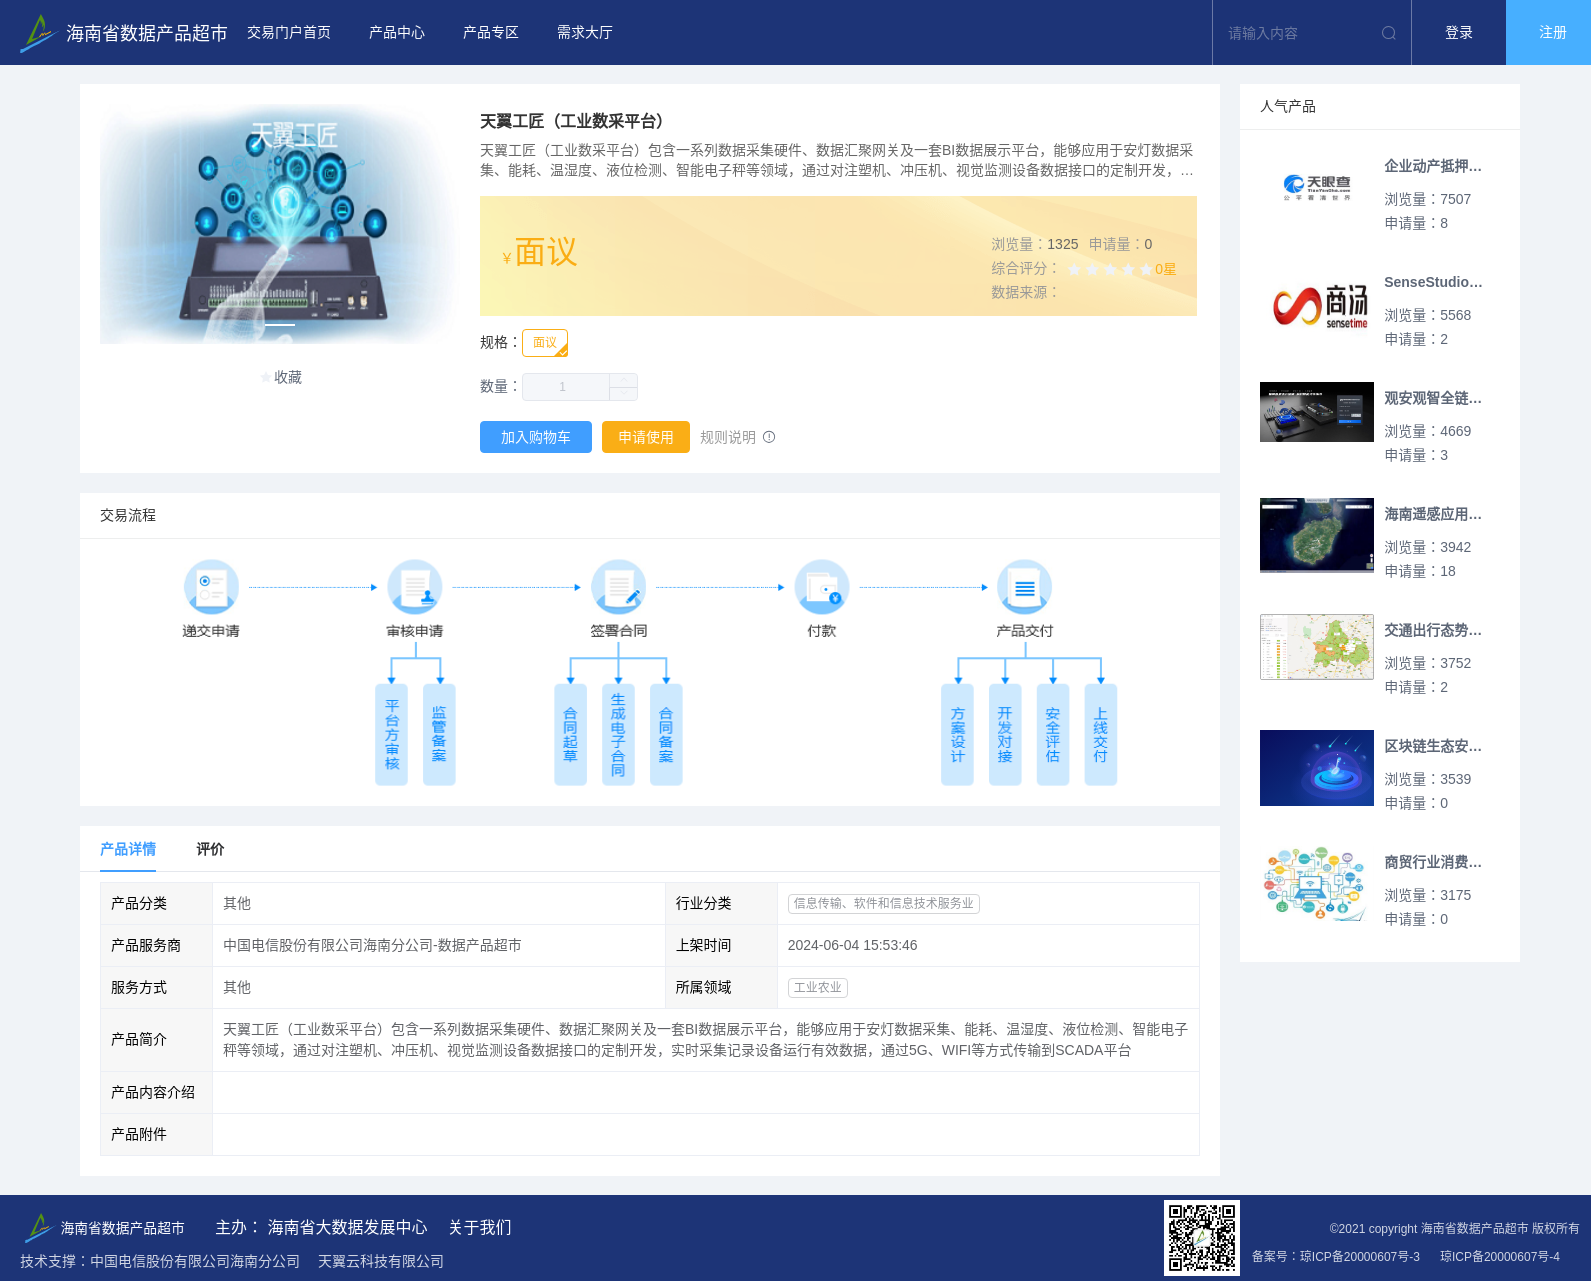This screenshot has width=1591, height=1281.
Task: Click the Hainan Data Product Supermarket header logo
Action: tap(124, 33)
